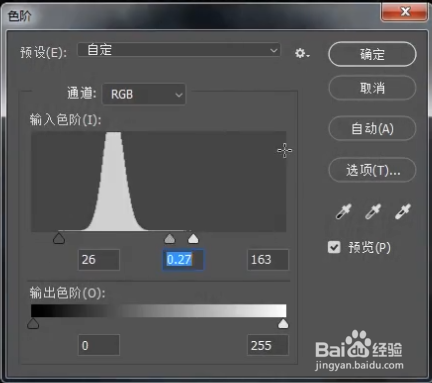Open 选项(T)... settings
Image resolution: width=432 pixels, height=383 pixels.
pos(372,170)
